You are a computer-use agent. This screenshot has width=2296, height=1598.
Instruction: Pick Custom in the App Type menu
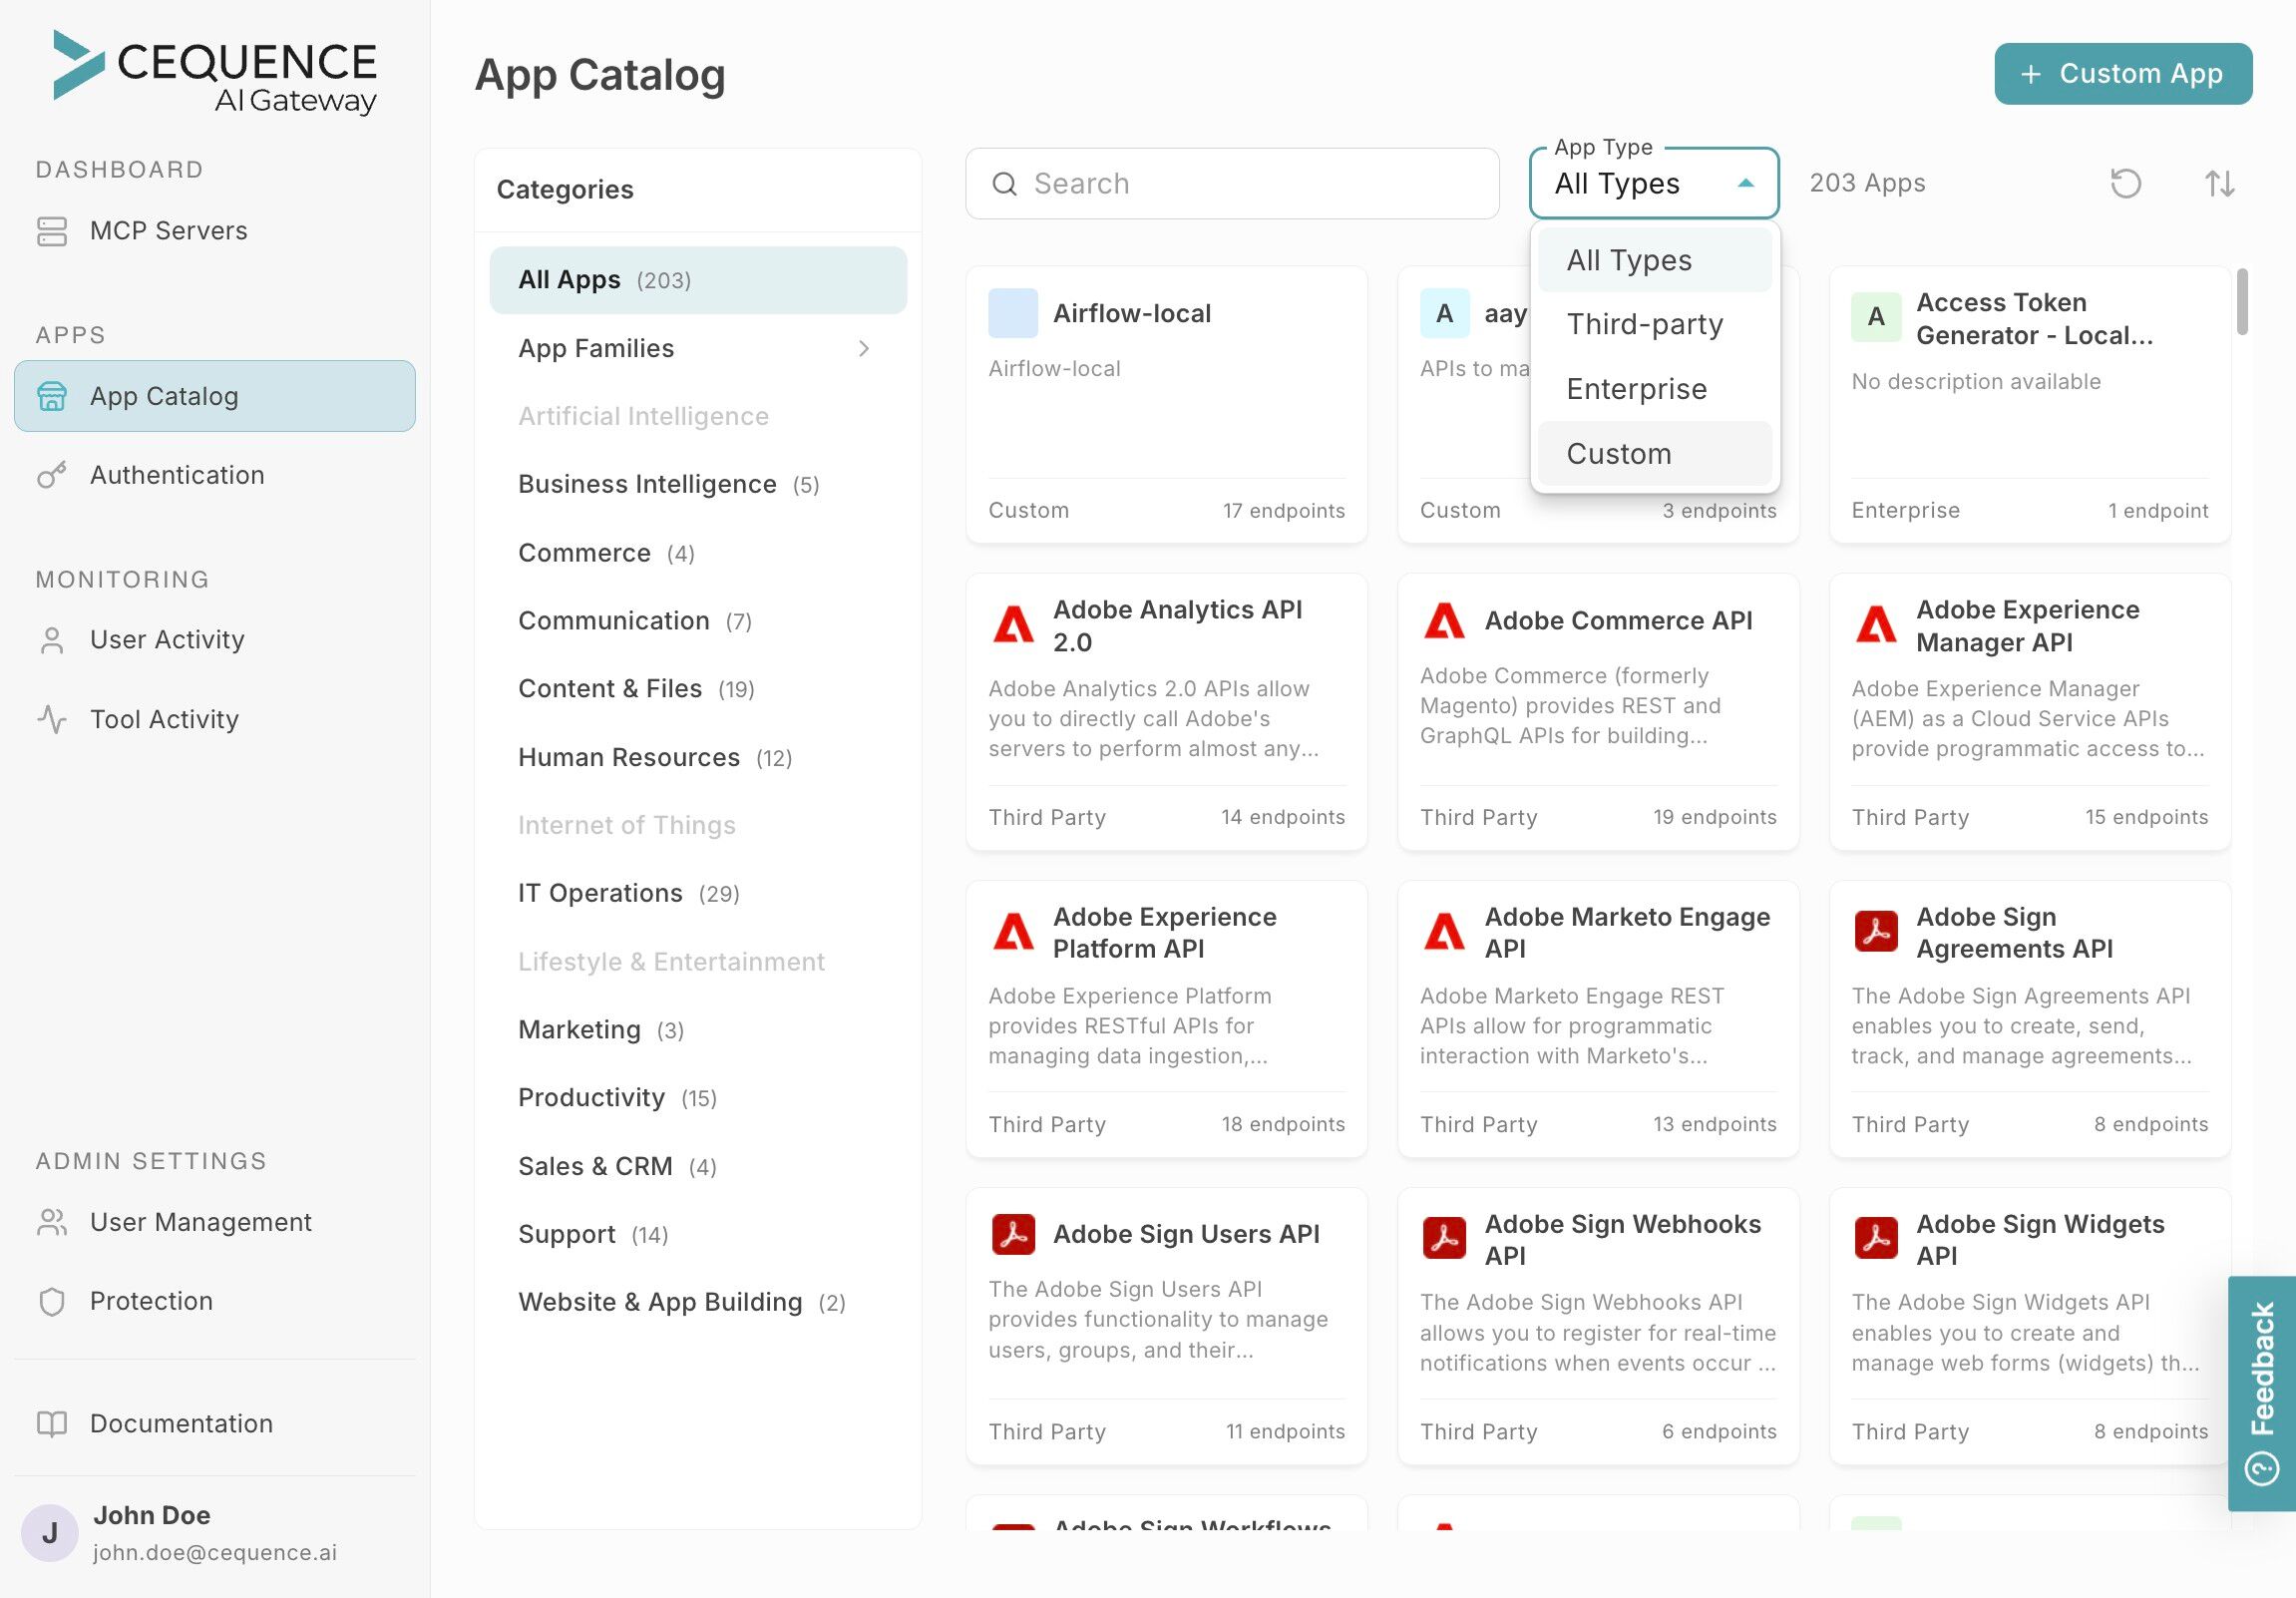(1618, 454)
